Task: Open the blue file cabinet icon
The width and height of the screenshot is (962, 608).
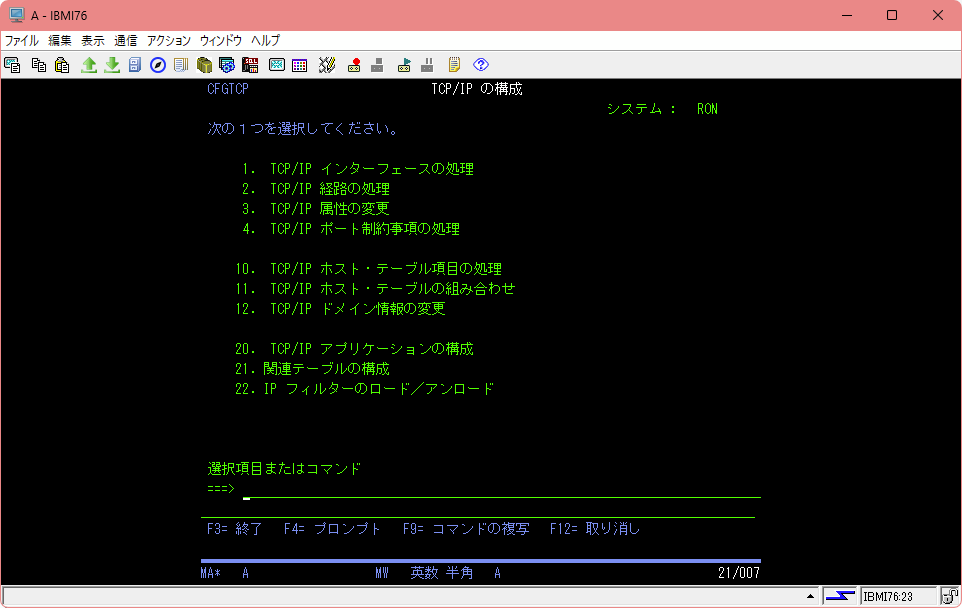Action: (135, 64)
